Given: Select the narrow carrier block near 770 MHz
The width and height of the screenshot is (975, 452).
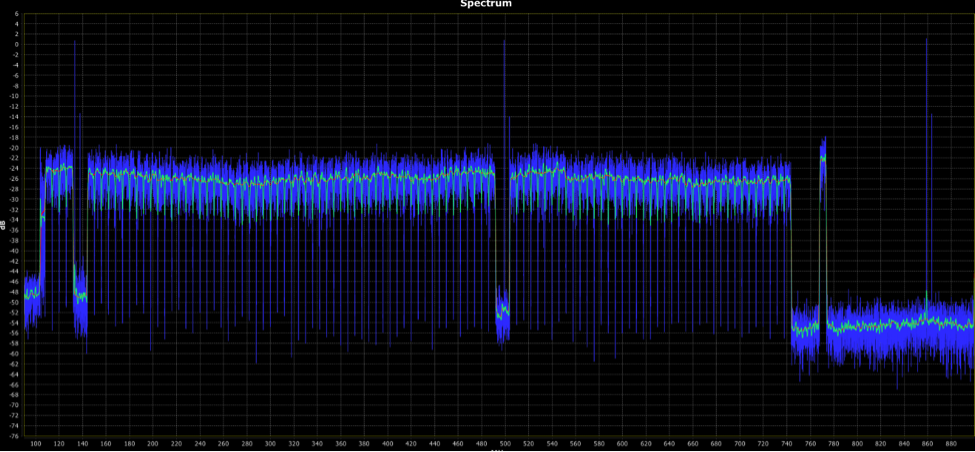Looking at the screenshot, I should point(823,165).
